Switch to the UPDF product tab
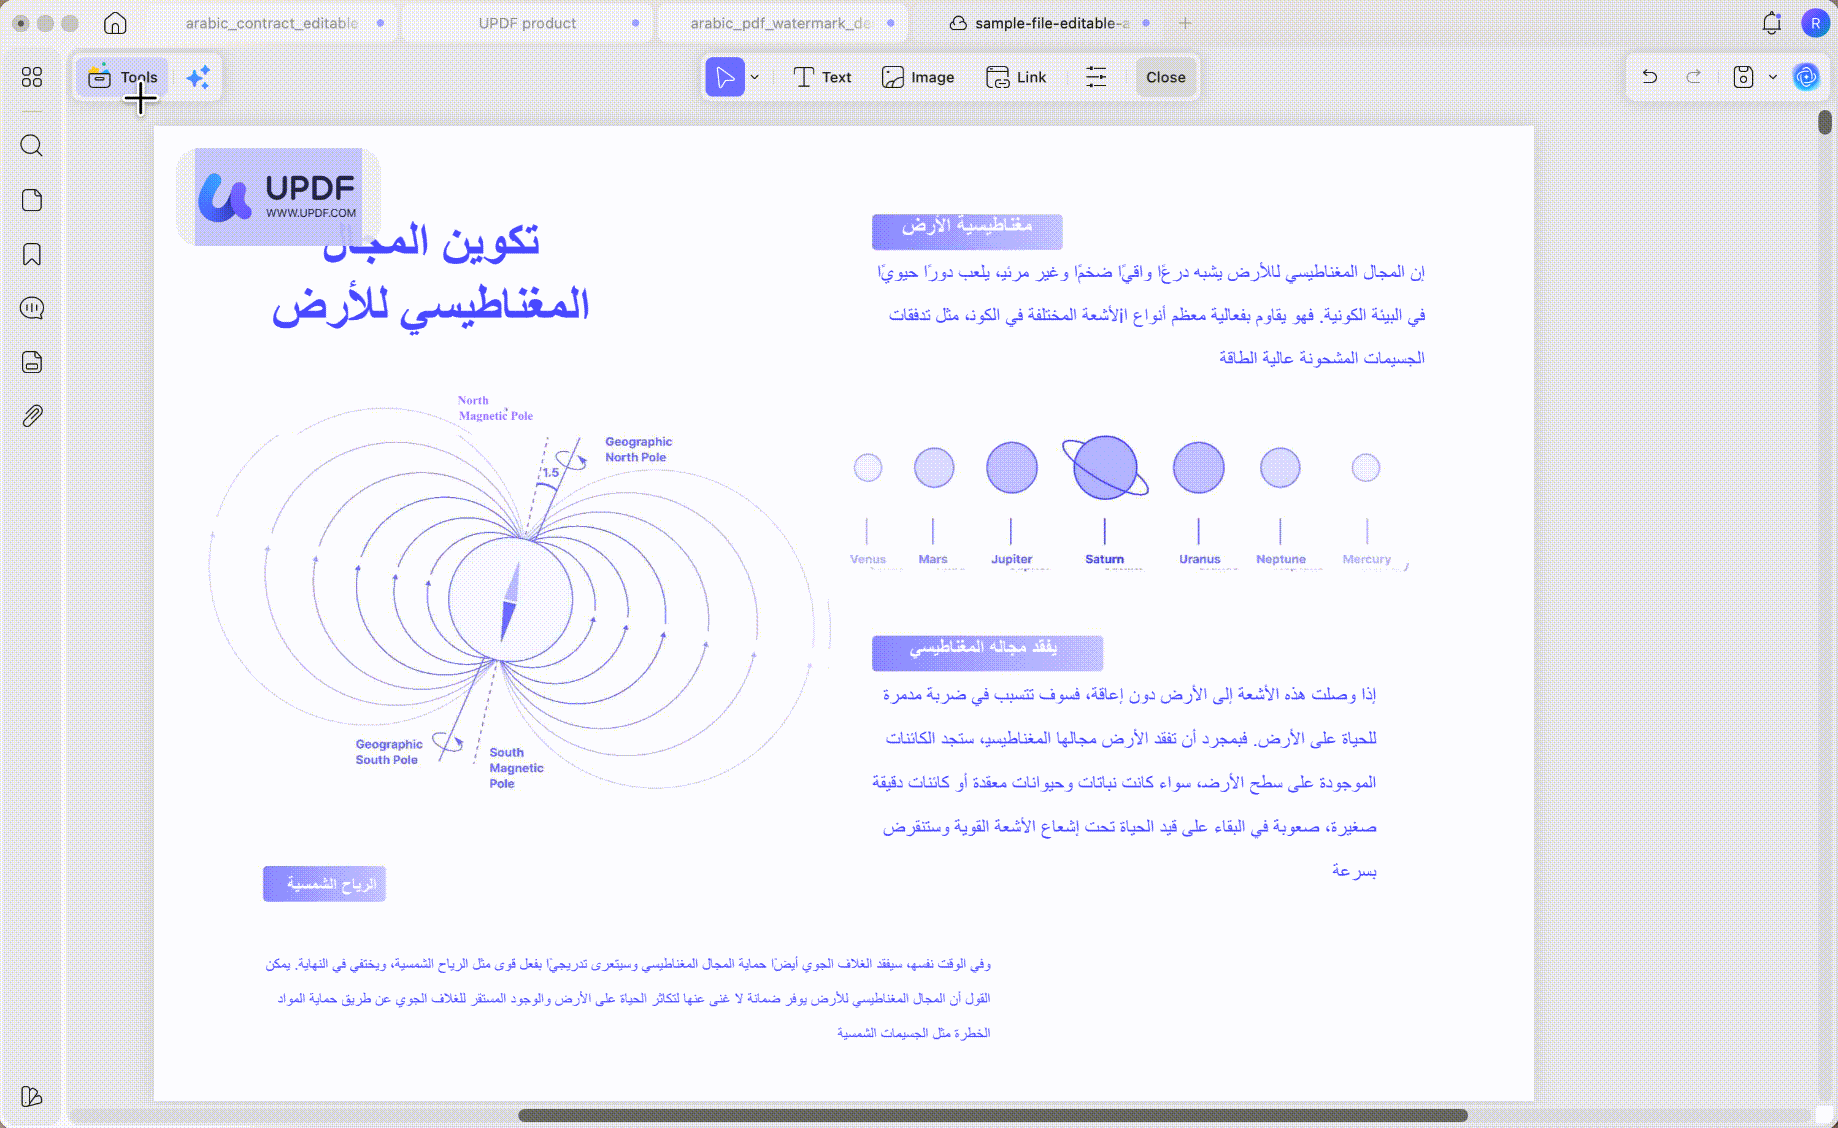The width and height of the screenshot is (1838, 1128). [x=528, y=23]
